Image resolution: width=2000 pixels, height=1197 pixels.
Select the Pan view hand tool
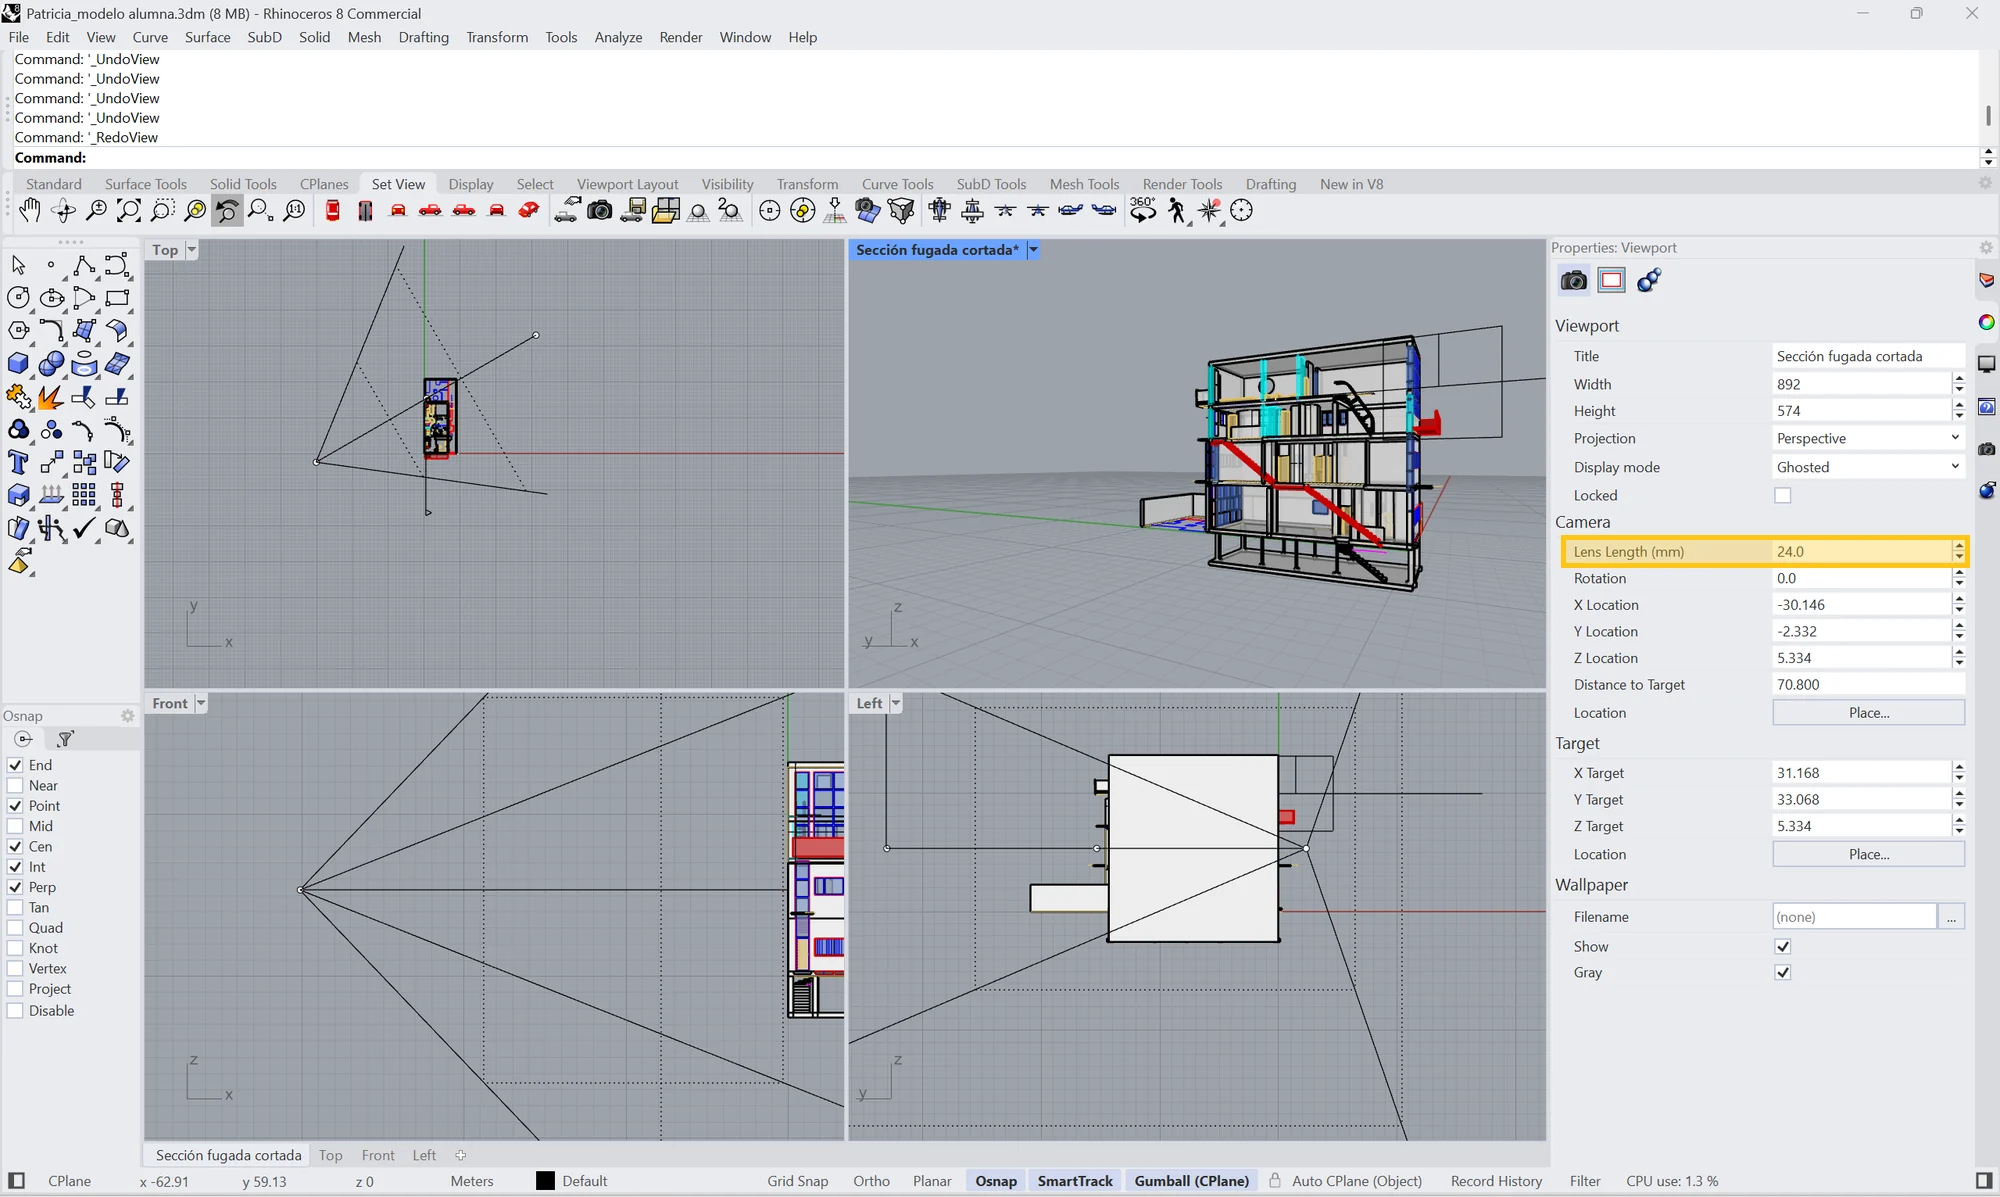[30, 210]
